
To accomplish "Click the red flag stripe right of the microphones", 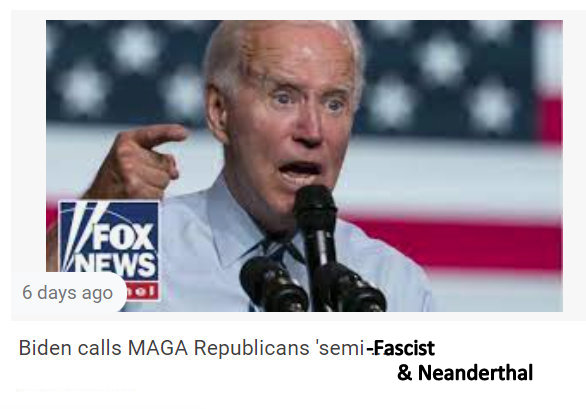I will tap(458, 241).
